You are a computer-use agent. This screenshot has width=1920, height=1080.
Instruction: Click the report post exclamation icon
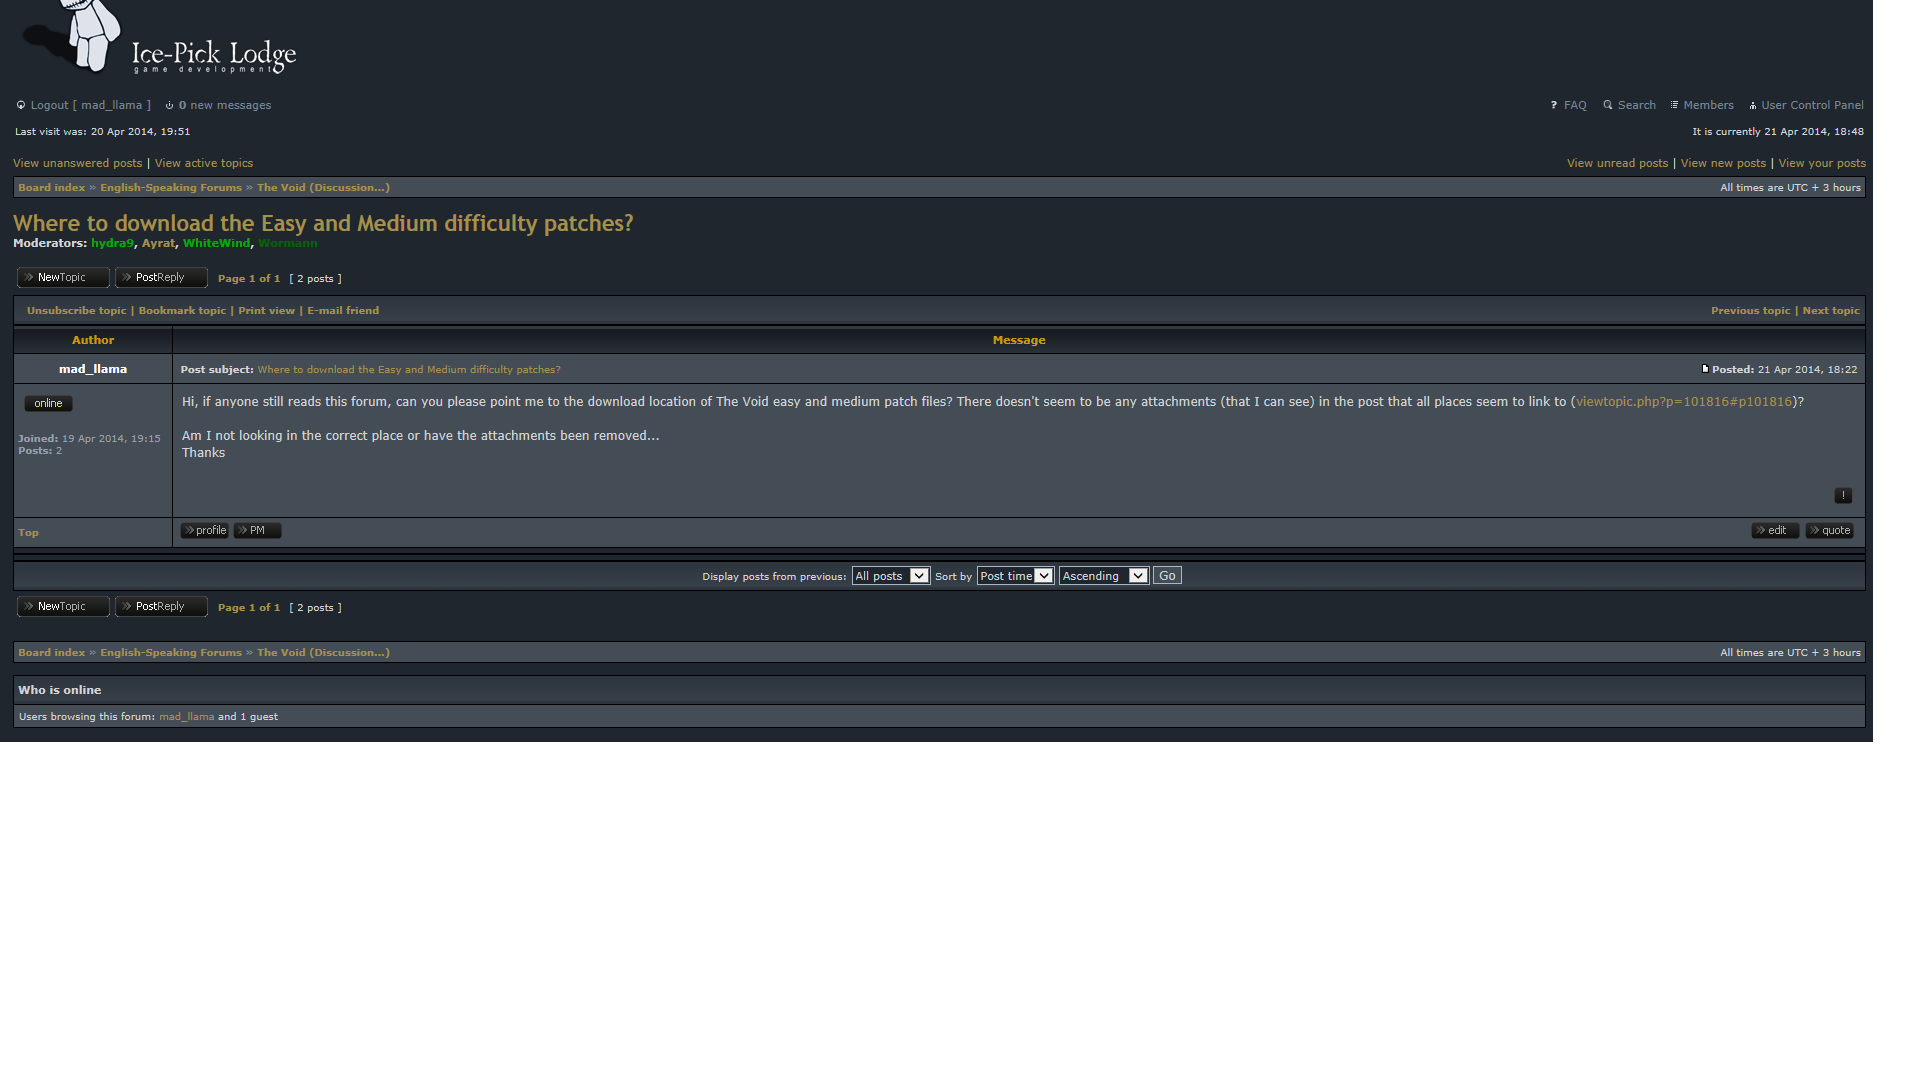[1843, 496]
